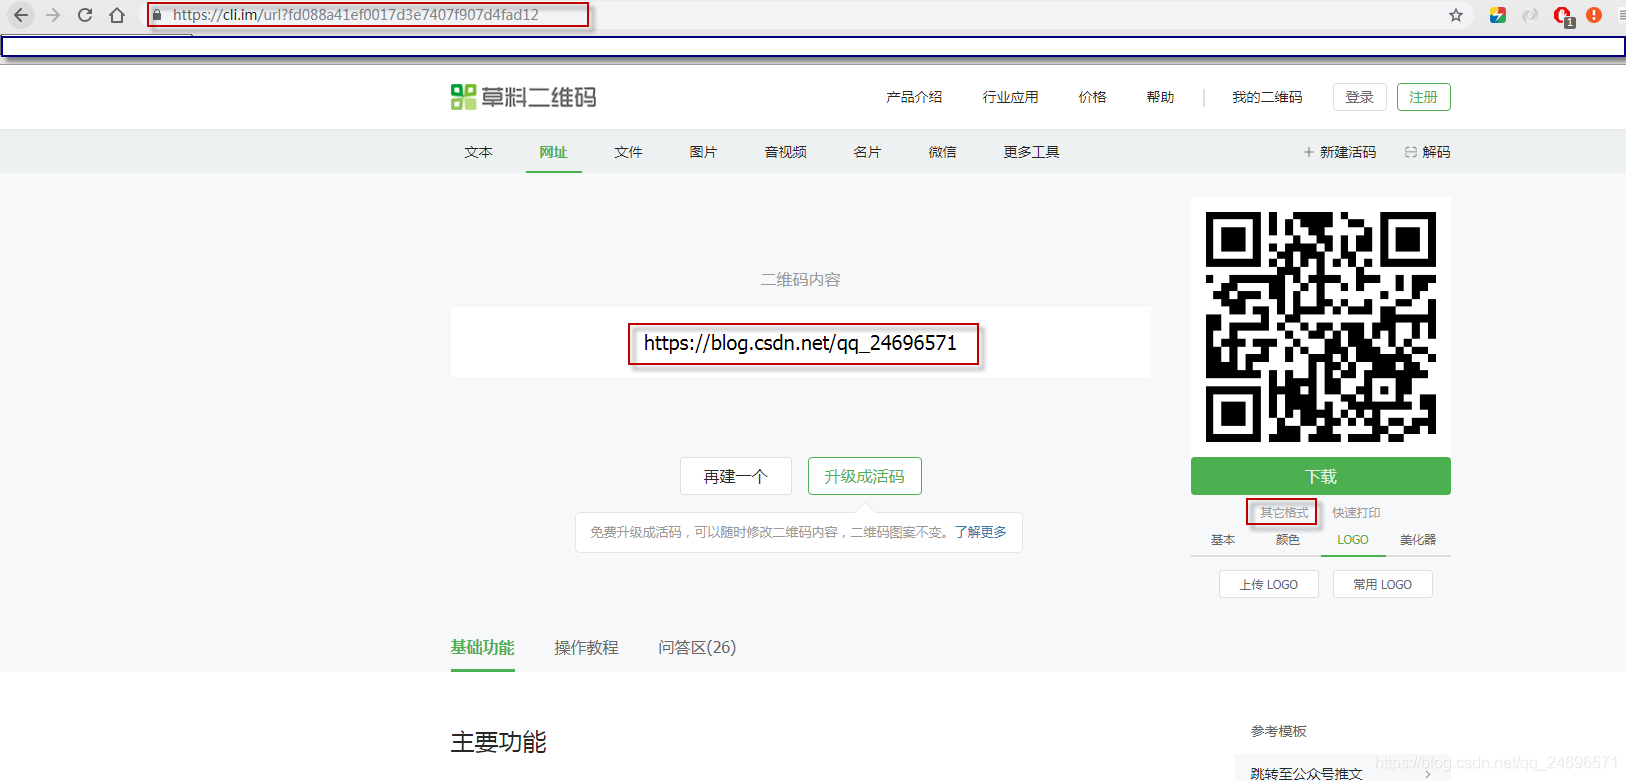1626x781 pixels.
Task: Open 行业应用 menu
Action: pyautogui.click(x=1010, y=97)
